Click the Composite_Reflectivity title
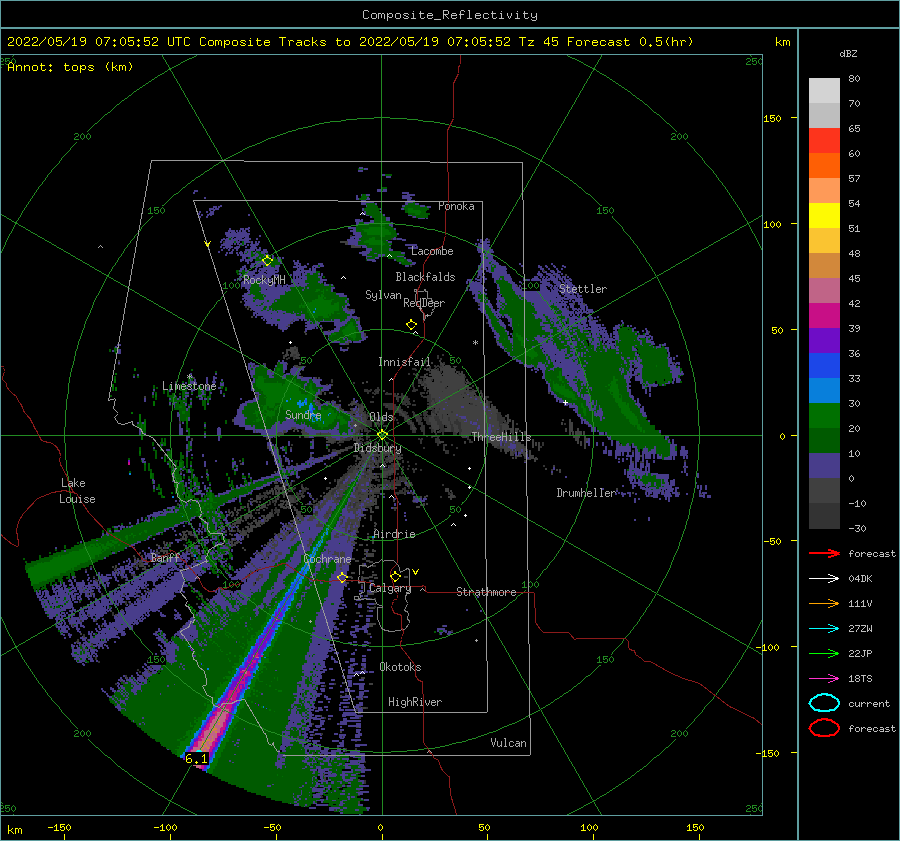Screen dimensions: 900x841 click(x=450, y=15)
